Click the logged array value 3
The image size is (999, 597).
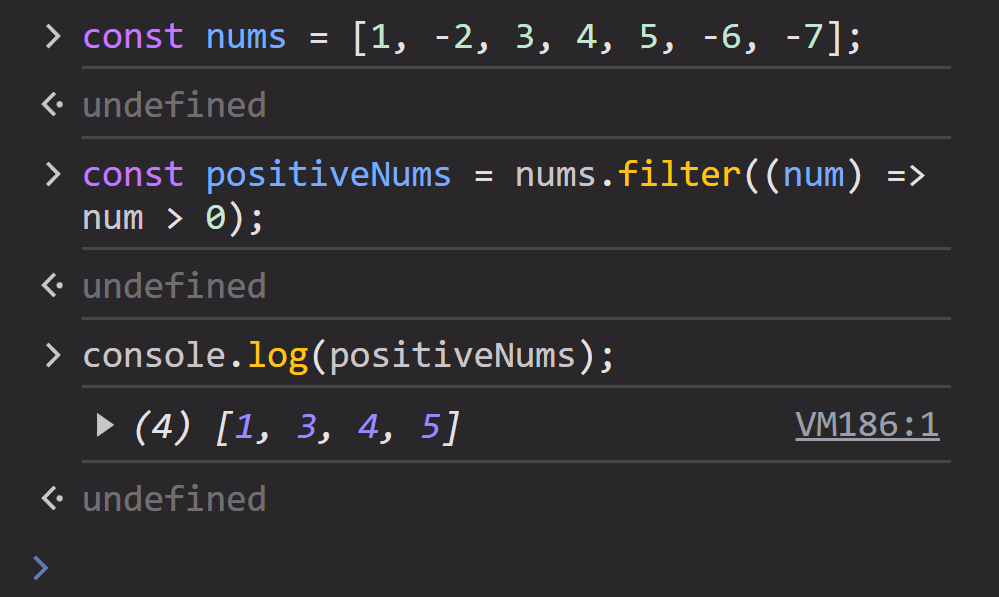pyautogui.click(x=307, y=426)
